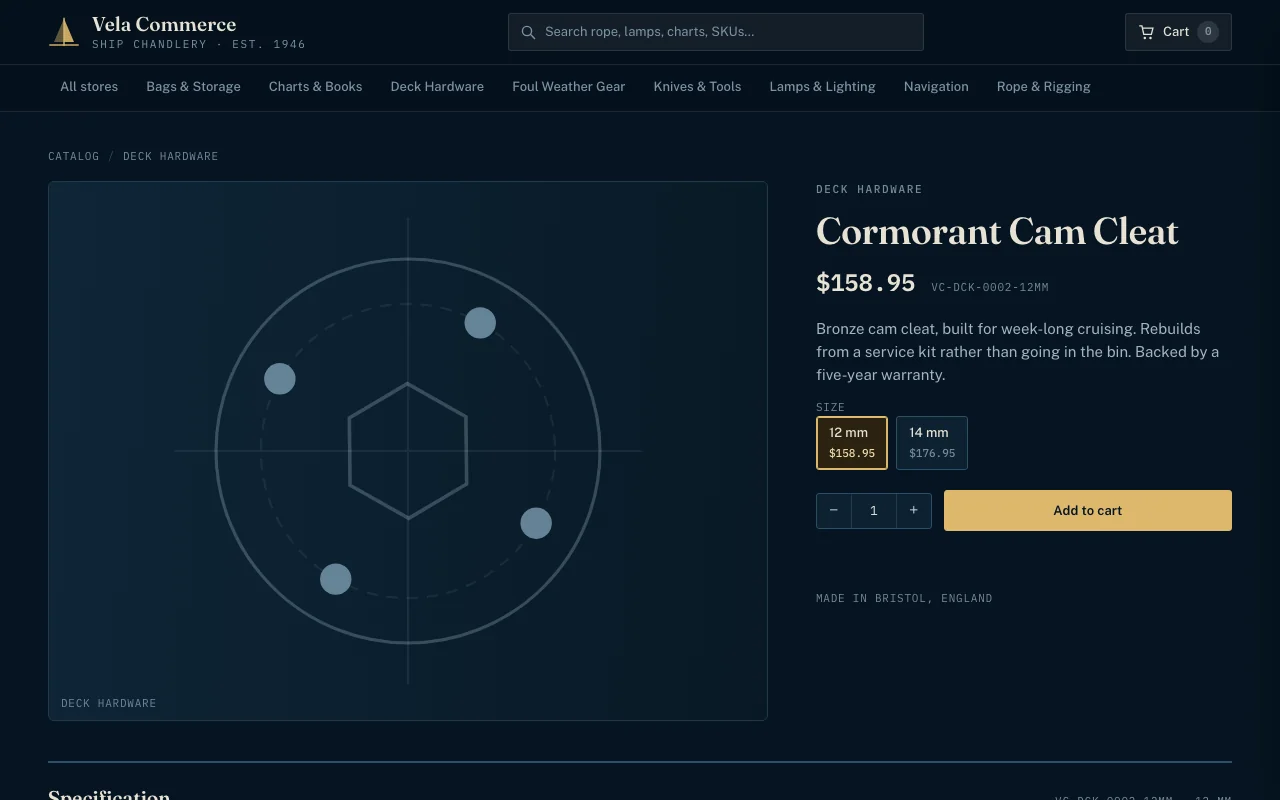Click the cart count badge showing 0
Viewport: 1280px width, 800px height.
point(1208,32)
